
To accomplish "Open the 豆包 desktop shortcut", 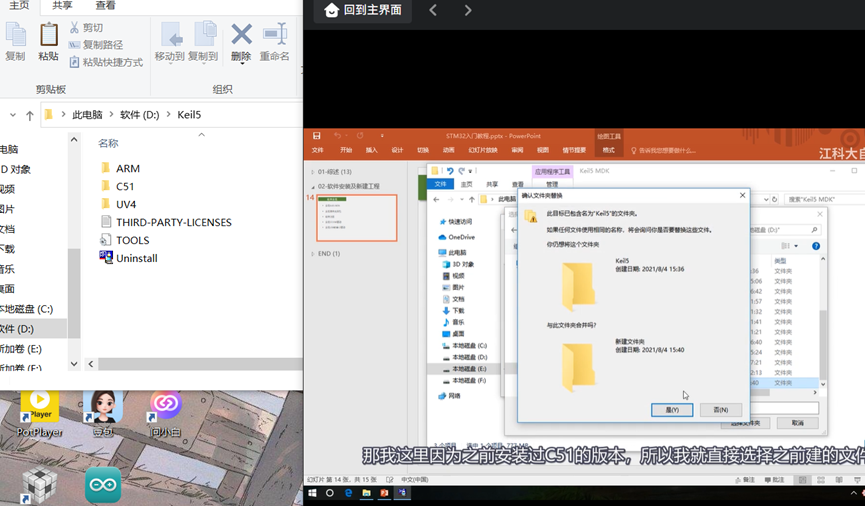I will (103, 414).
